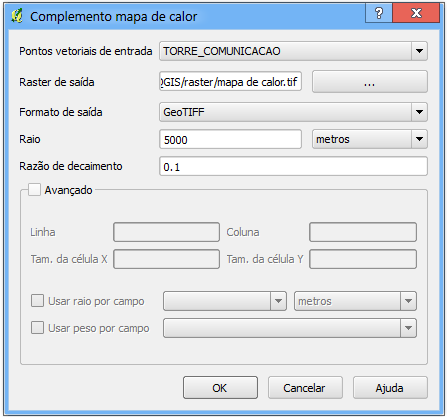Click the Raio input field showing 5000
447x417 pixels.
230,139
